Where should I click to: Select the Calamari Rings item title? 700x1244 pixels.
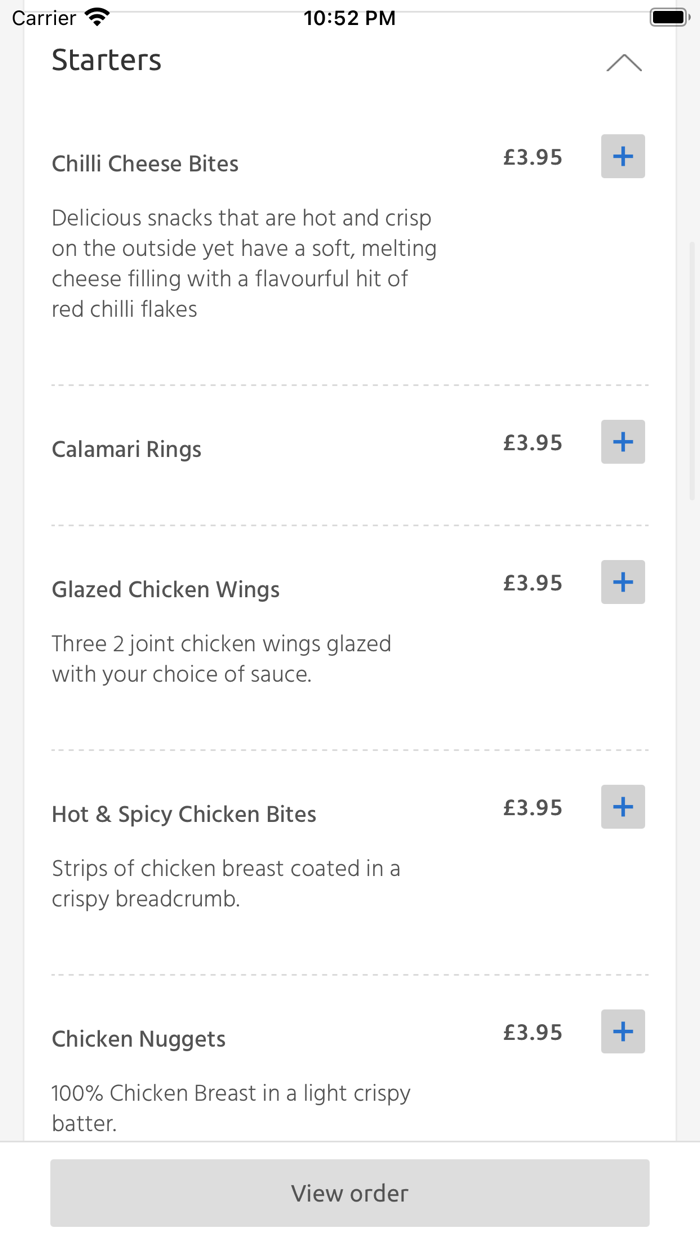coord(126,450)
